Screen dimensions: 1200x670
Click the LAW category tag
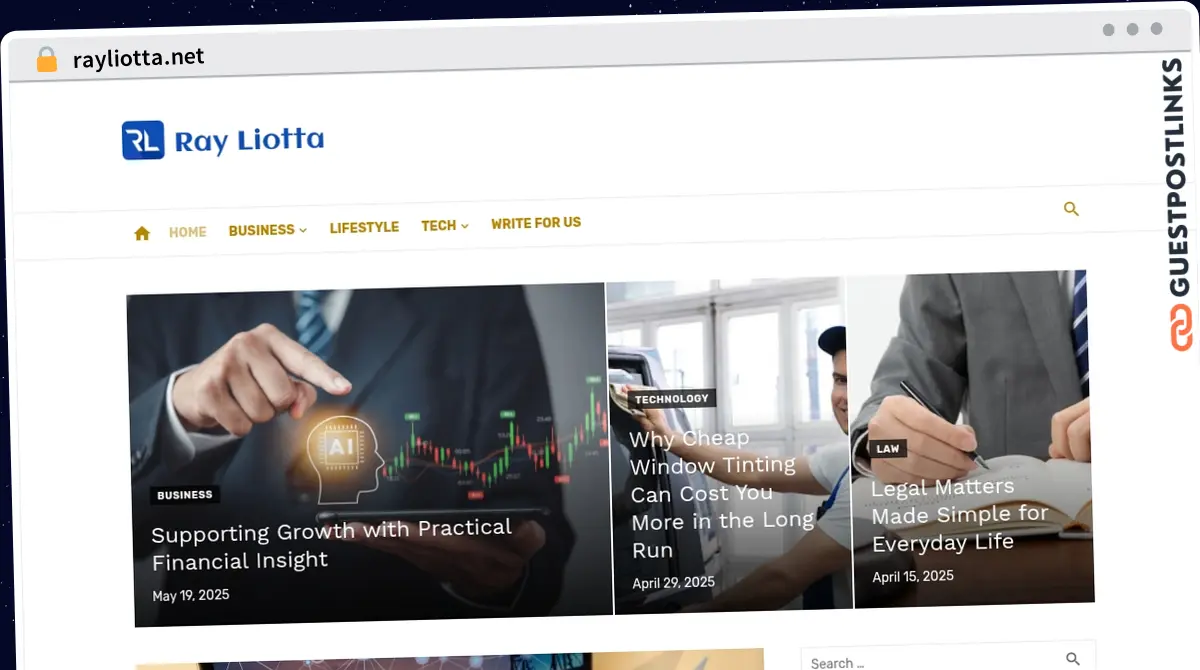(888, 449)
